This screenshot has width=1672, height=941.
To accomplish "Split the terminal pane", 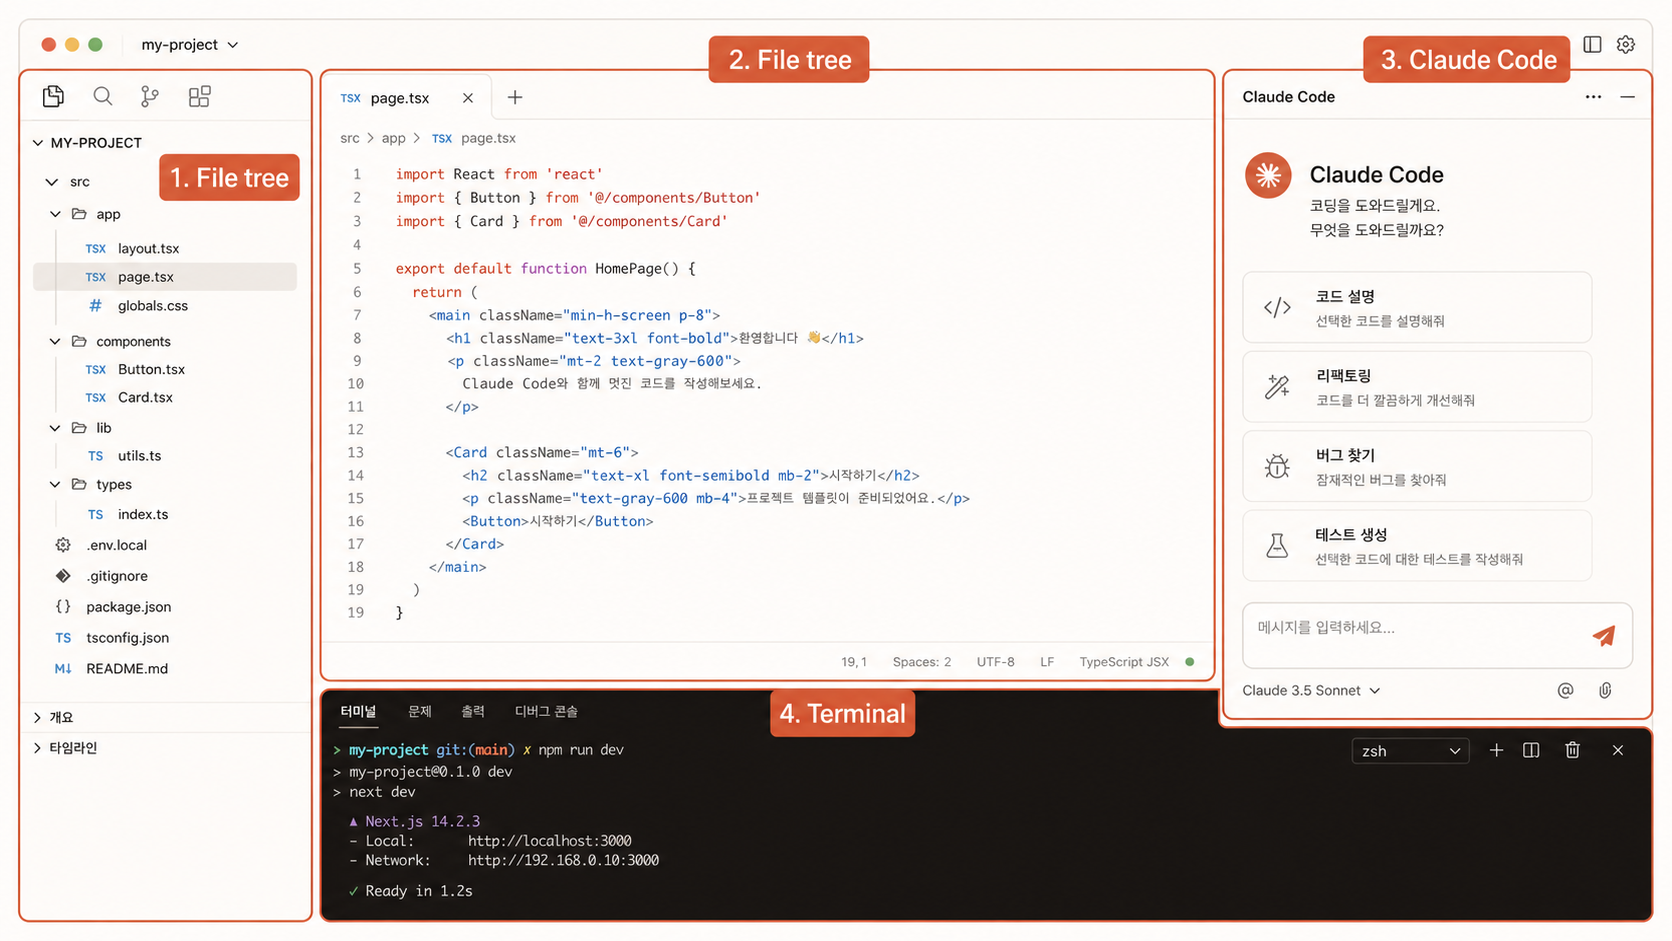I will [1531, 750].
